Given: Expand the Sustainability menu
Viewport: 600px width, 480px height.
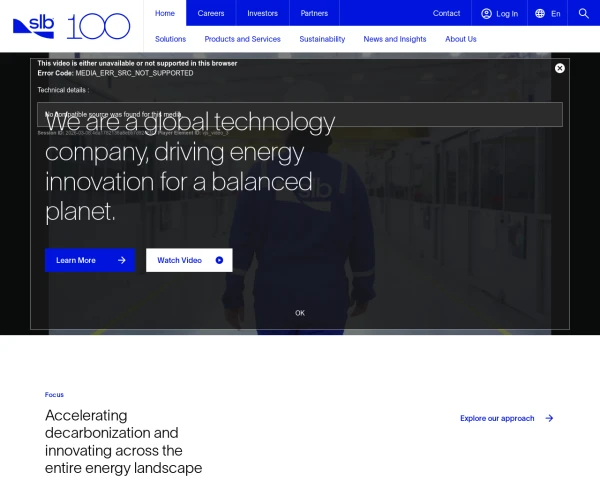Looking at the screenshot, I should click(x=322, y=39).
